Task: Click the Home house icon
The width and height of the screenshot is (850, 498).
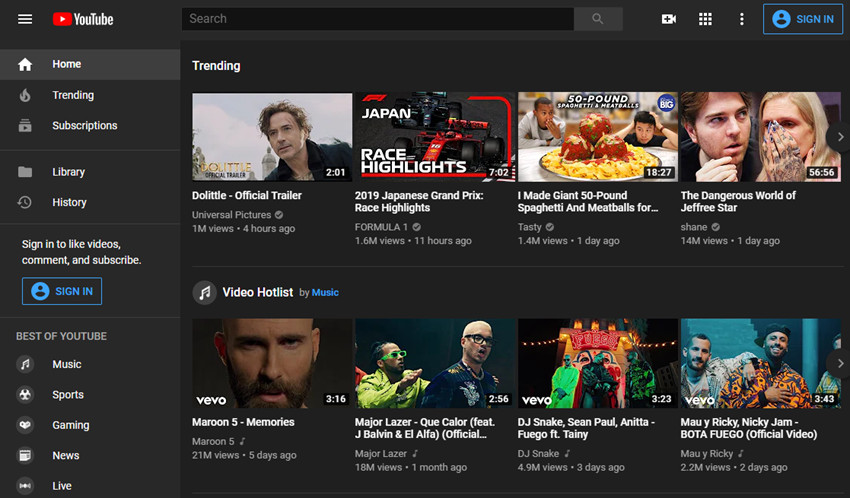Action: click(x=25, y=64)
